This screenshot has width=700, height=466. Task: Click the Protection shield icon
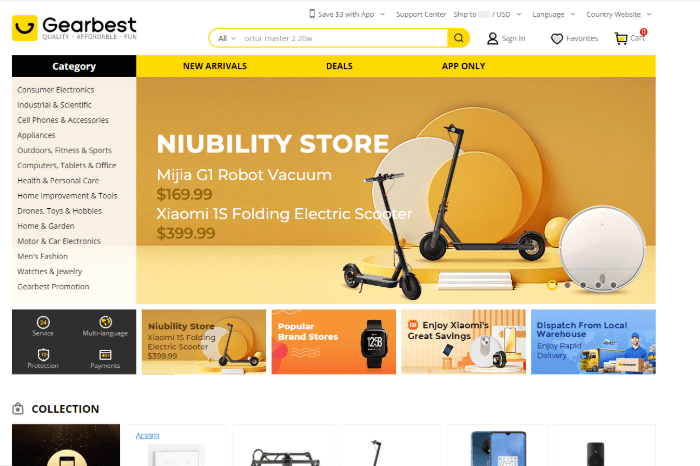tap(43, 355)
